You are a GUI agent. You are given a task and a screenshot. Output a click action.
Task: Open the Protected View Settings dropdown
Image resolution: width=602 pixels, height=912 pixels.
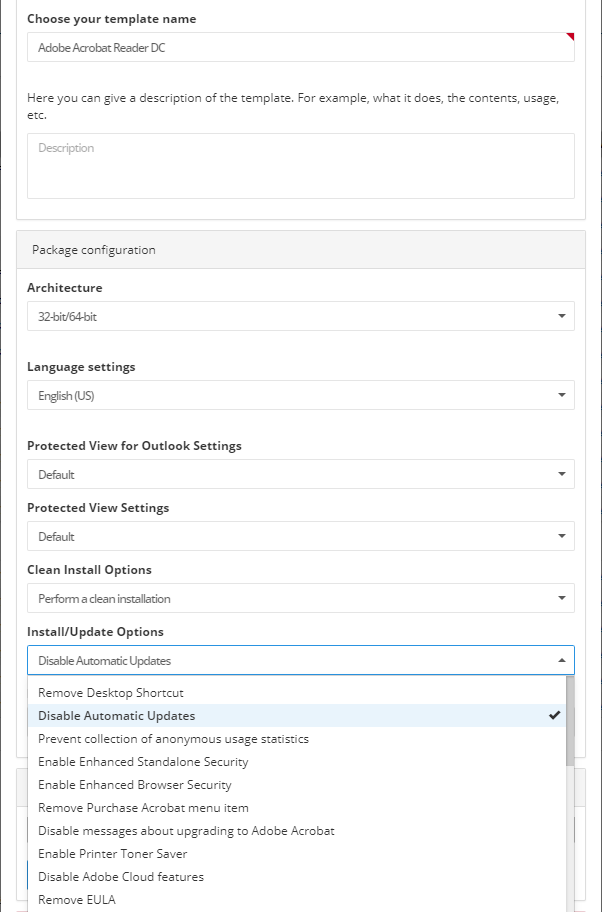pos(301,536)
